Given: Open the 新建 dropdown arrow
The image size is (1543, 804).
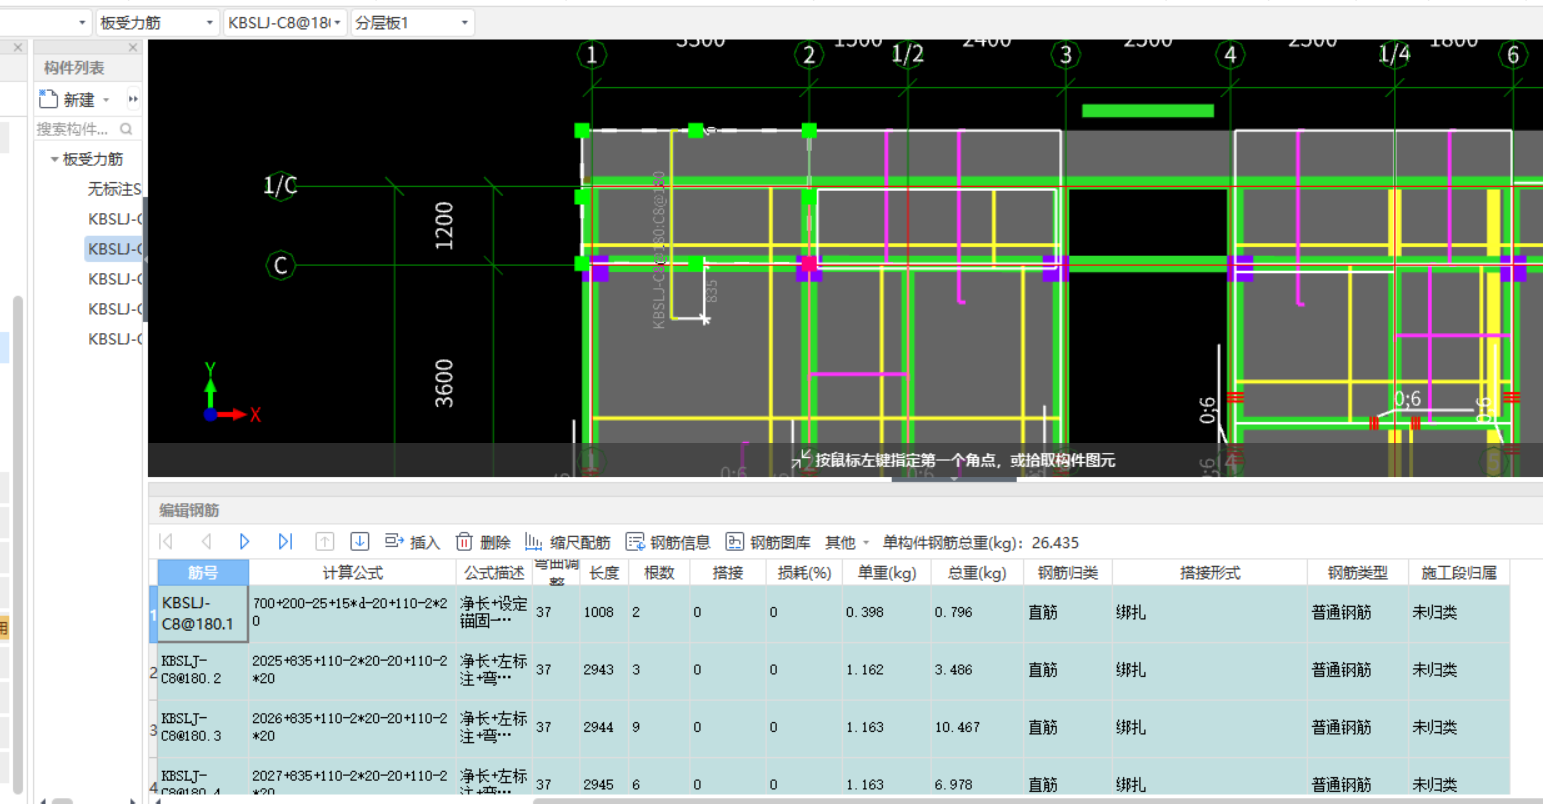Looking at the screenshot, I should coord(106,100).
